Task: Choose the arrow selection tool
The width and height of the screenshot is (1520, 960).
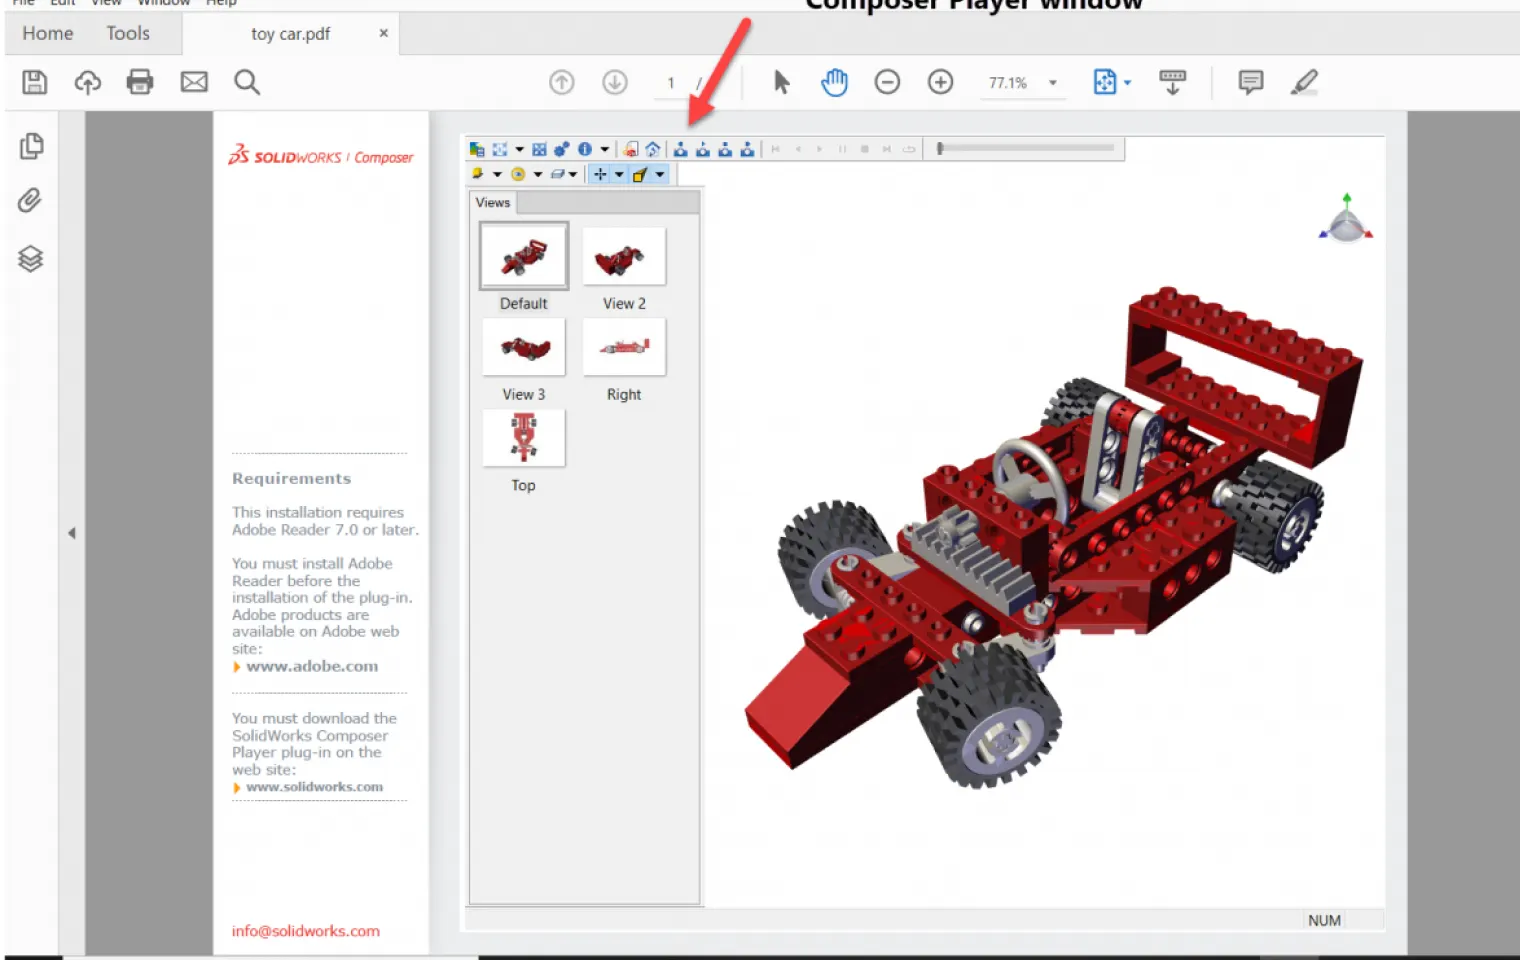Action: 782,82
